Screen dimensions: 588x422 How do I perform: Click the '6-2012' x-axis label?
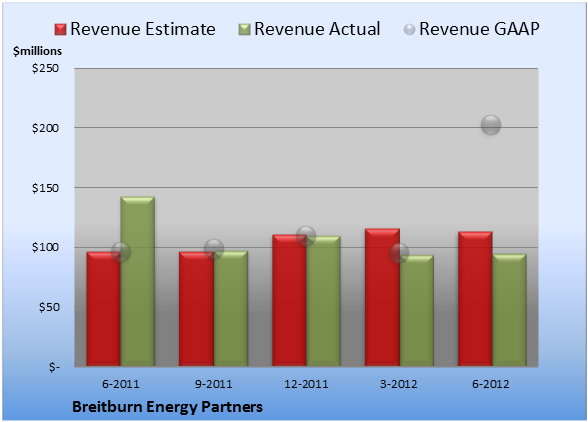(491, 384)
